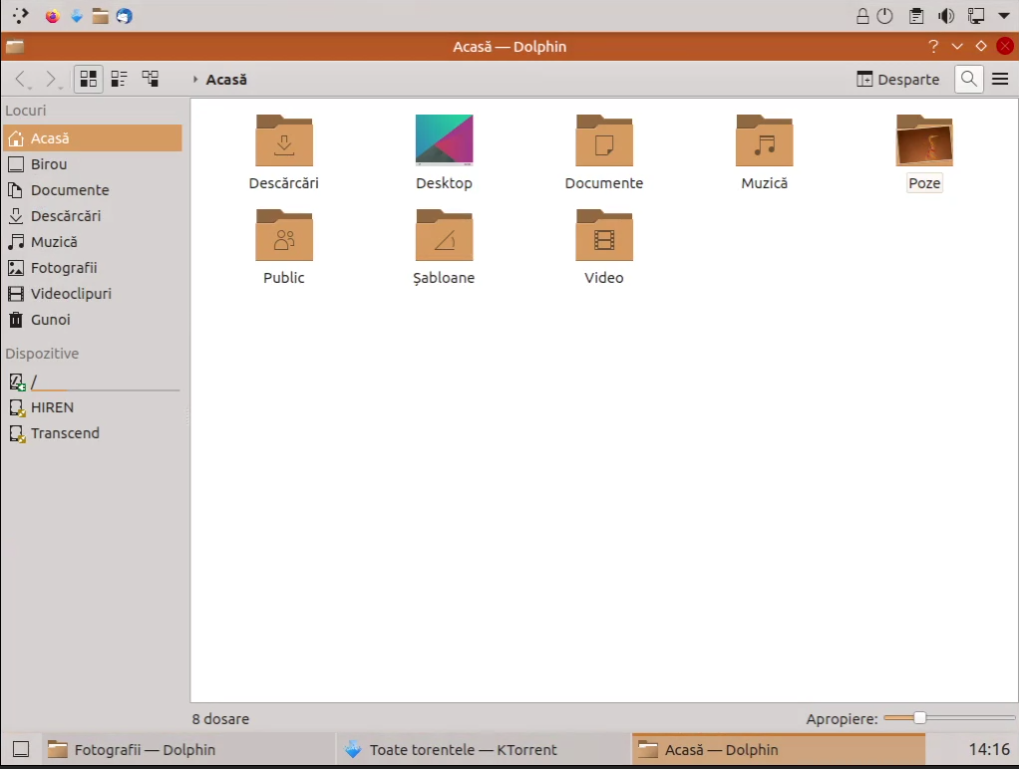Select Acasă in Places sidebar

93,138
